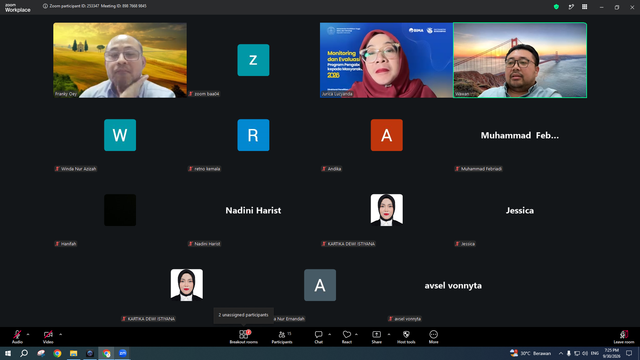Click the icon left of the grid view button
640x360 pixels.
pos(571,7)
